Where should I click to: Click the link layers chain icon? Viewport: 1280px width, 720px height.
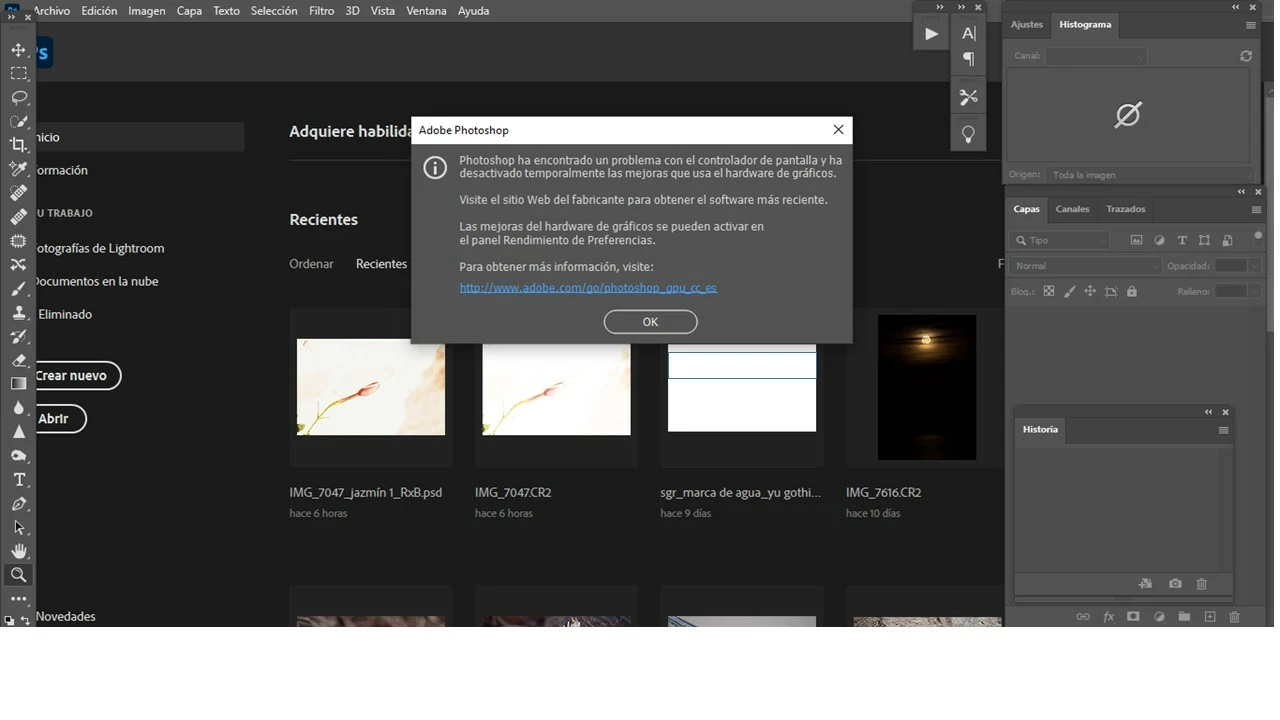coord(1083,617)
